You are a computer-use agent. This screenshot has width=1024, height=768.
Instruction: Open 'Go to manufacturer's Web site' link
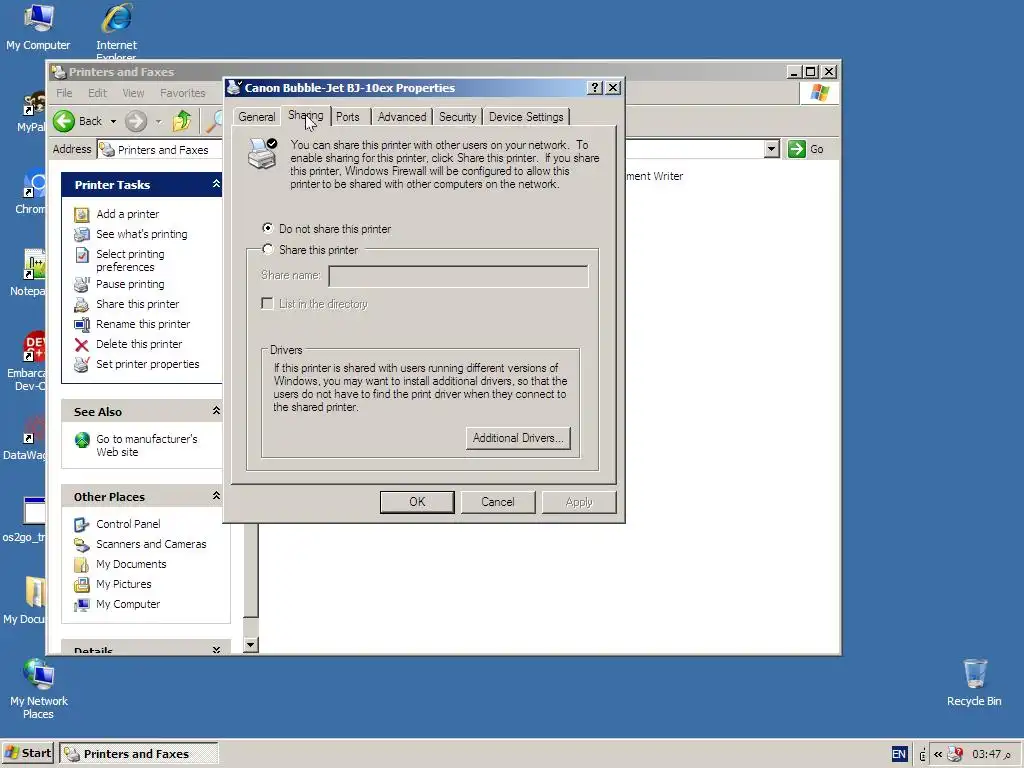(x=147, y=445)
